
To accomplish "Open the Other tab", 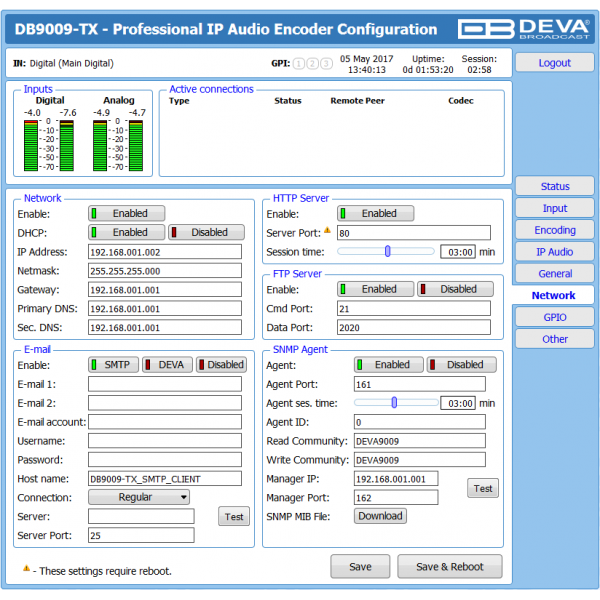I will coord(555,339).
